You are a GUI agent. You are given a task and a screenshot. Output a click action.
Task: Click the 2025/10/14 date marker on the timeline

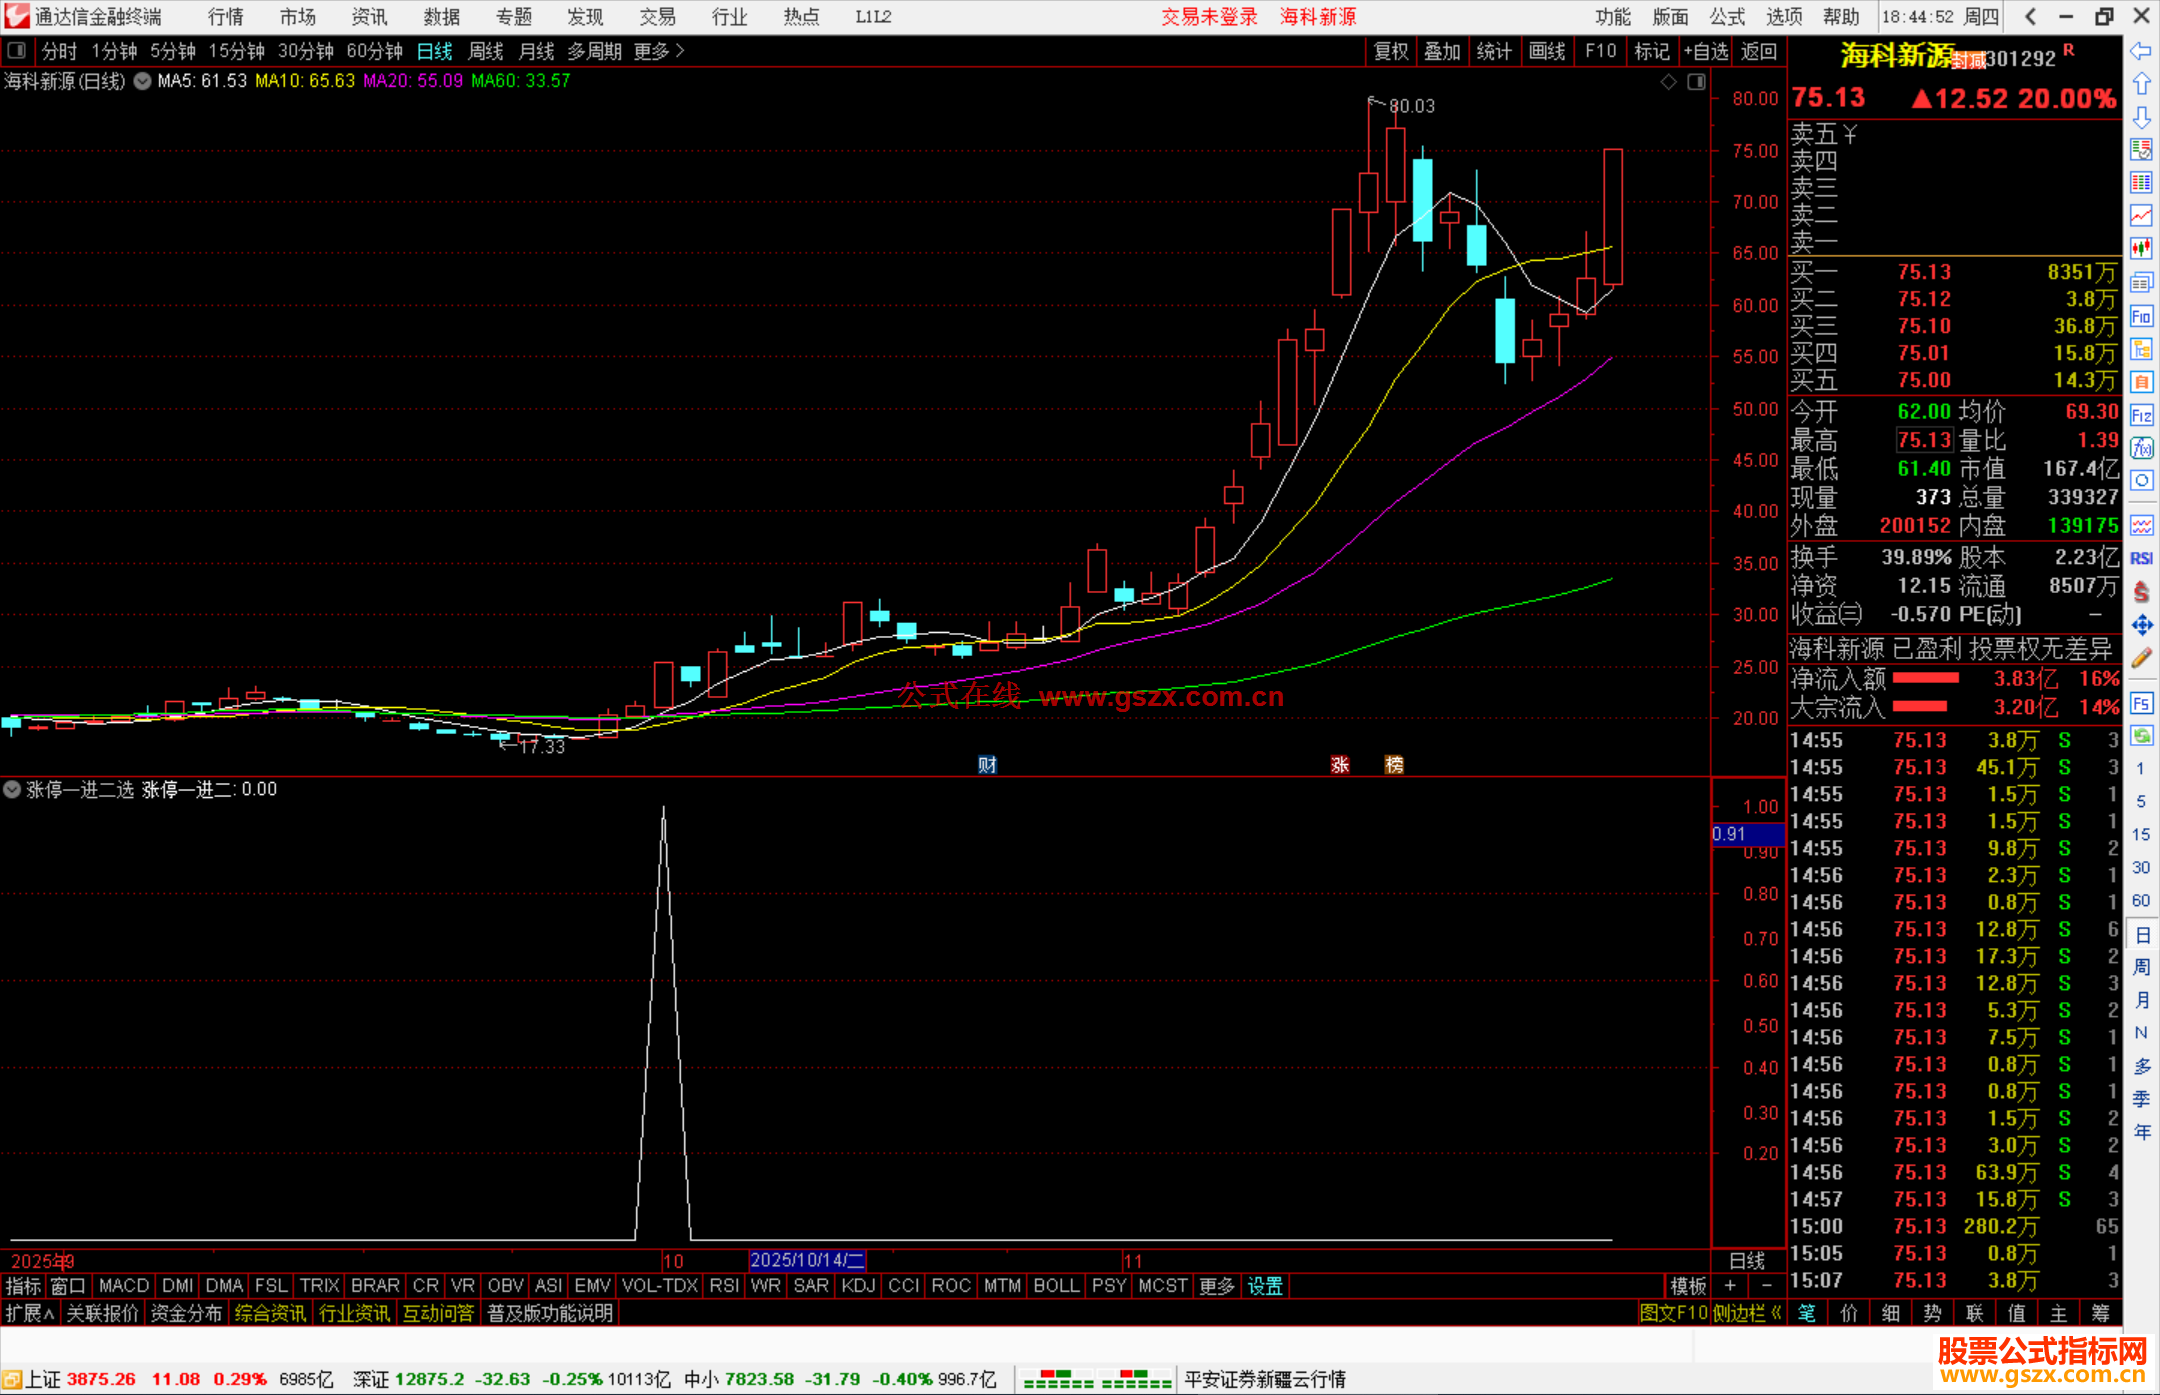pyautogui.click(x=806, y=1260)
